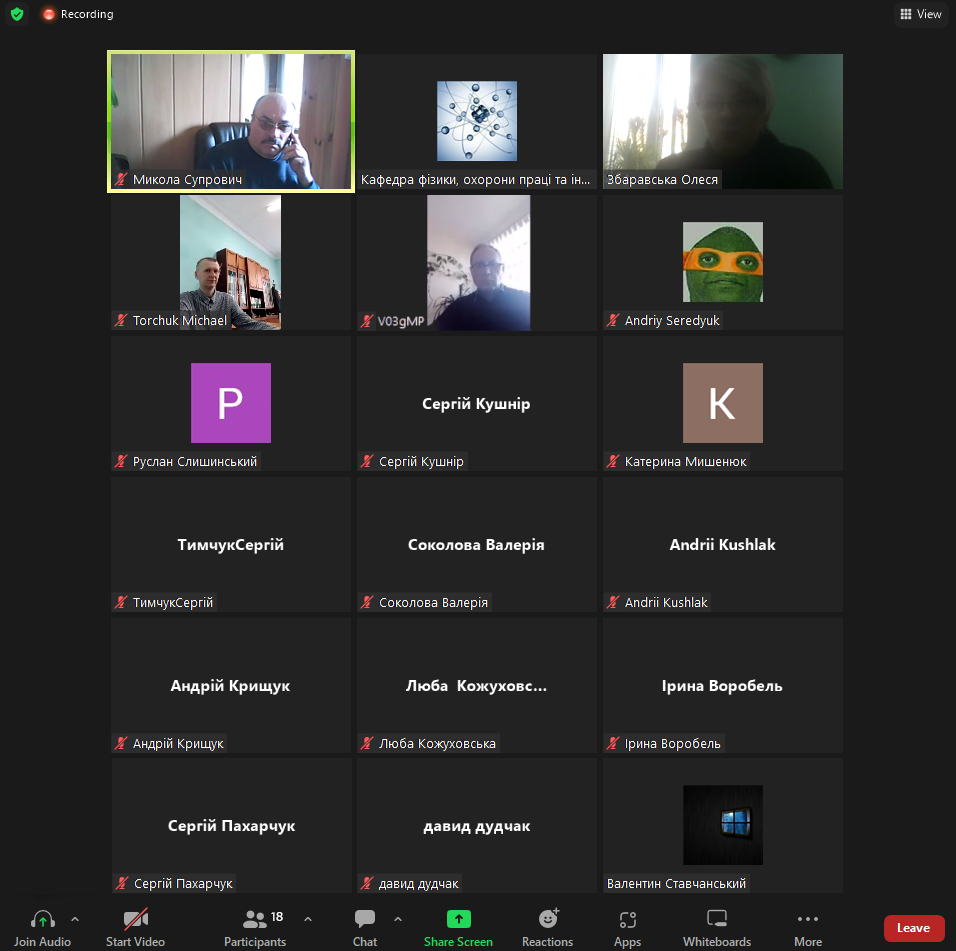Viewport: 956px width, 951px height.
Task: Open the Participants panel icon
Action: tap(256, 919)
